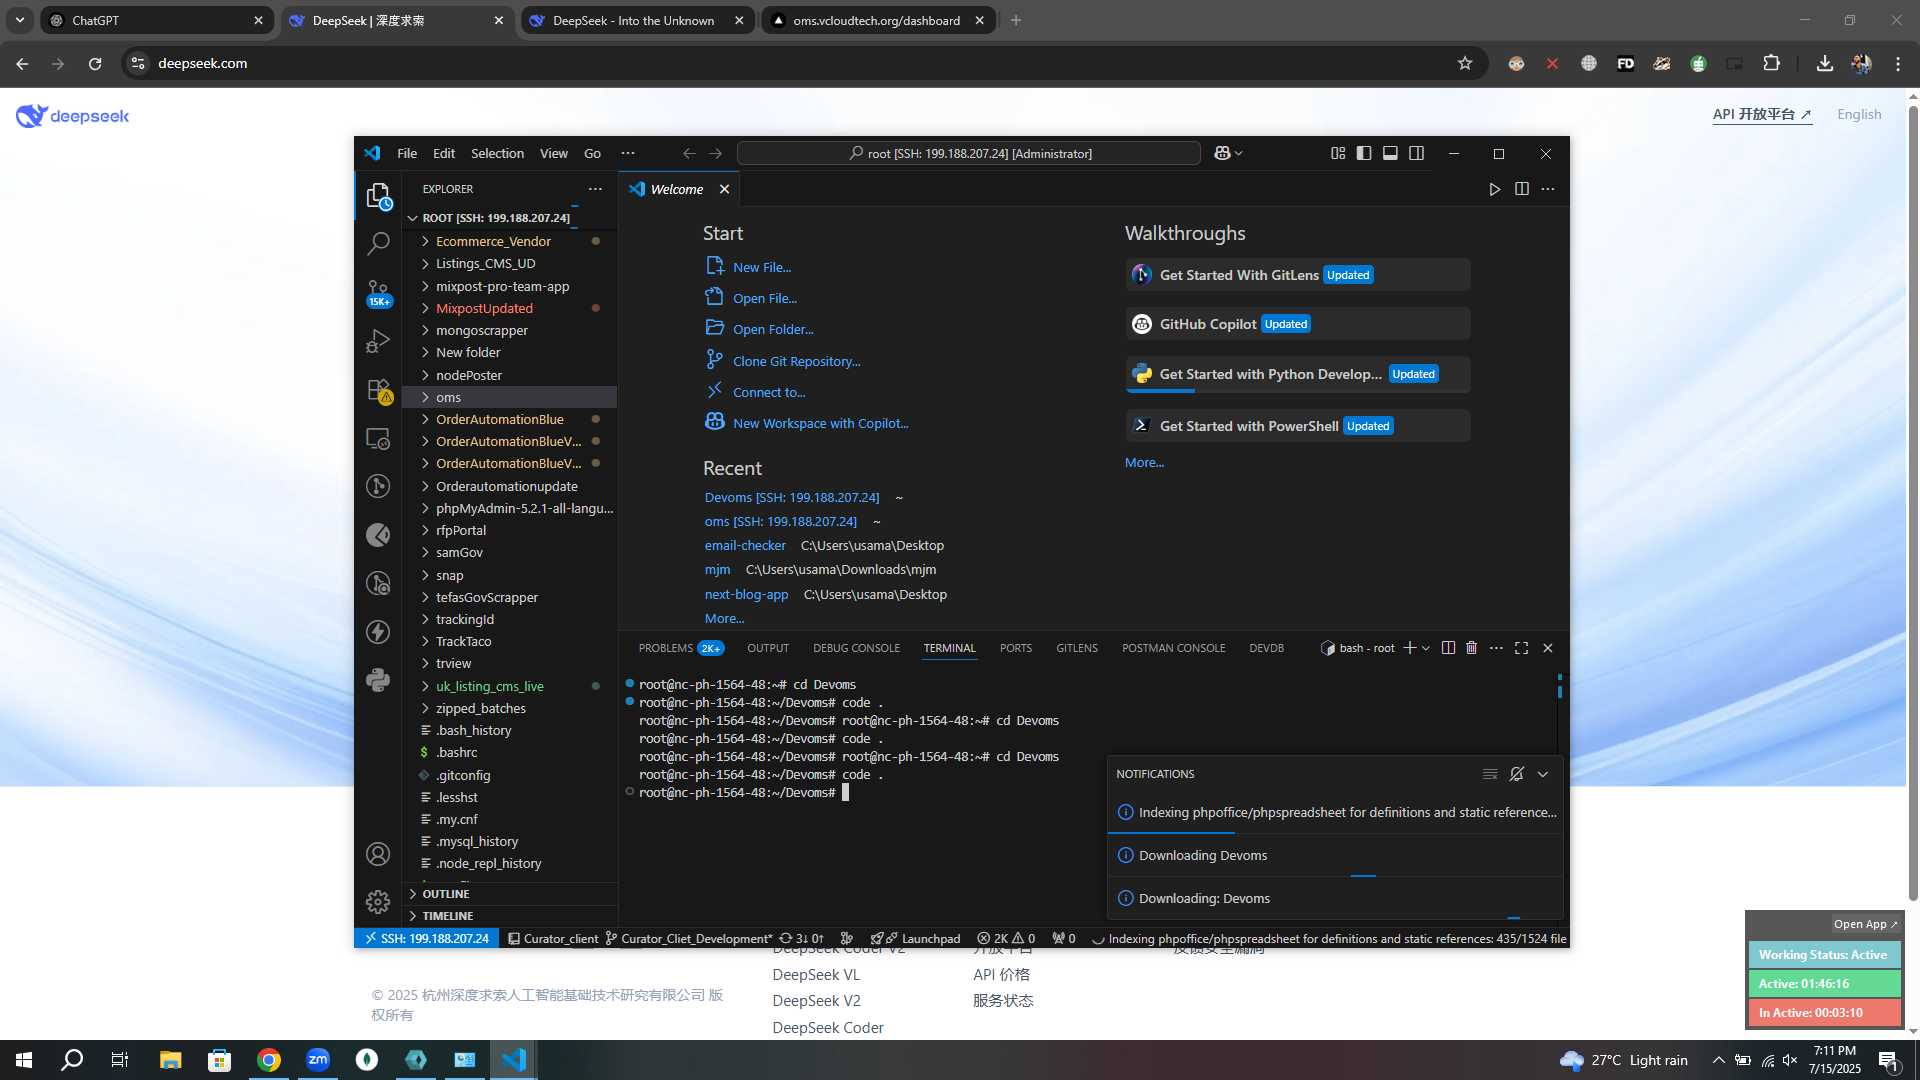Viewport: 1920px width, 1080px height.
Task: Reload the deepseek.com page
Action: (95, 63)
